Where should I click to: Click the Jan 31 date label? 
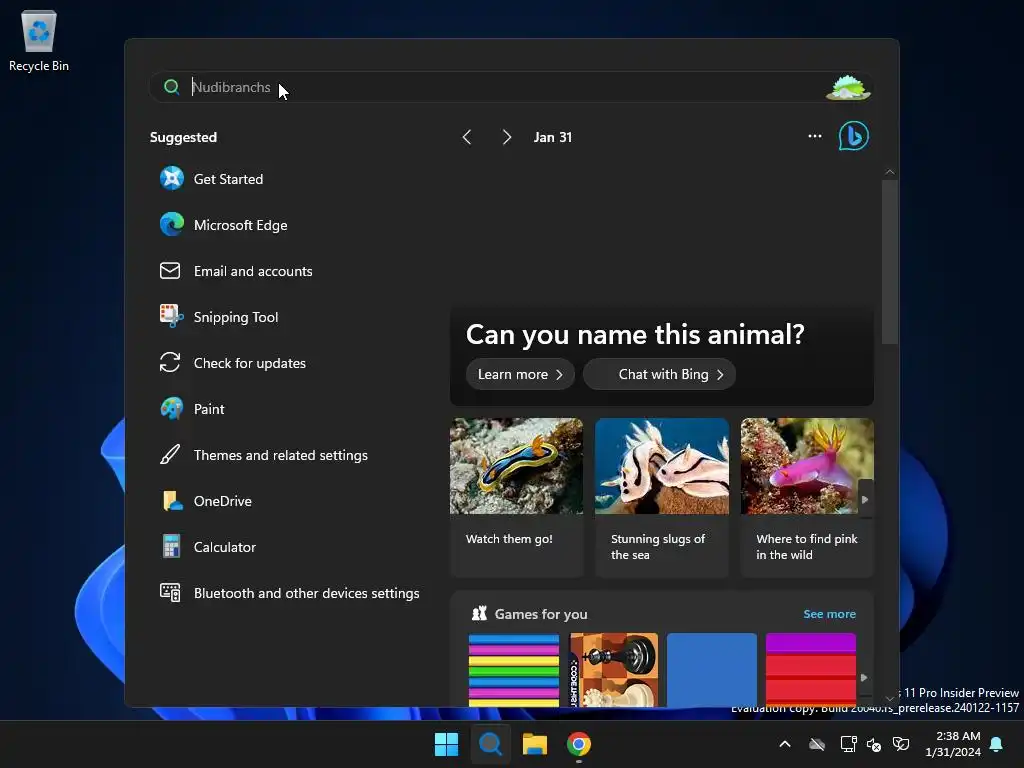click(552, 137)
